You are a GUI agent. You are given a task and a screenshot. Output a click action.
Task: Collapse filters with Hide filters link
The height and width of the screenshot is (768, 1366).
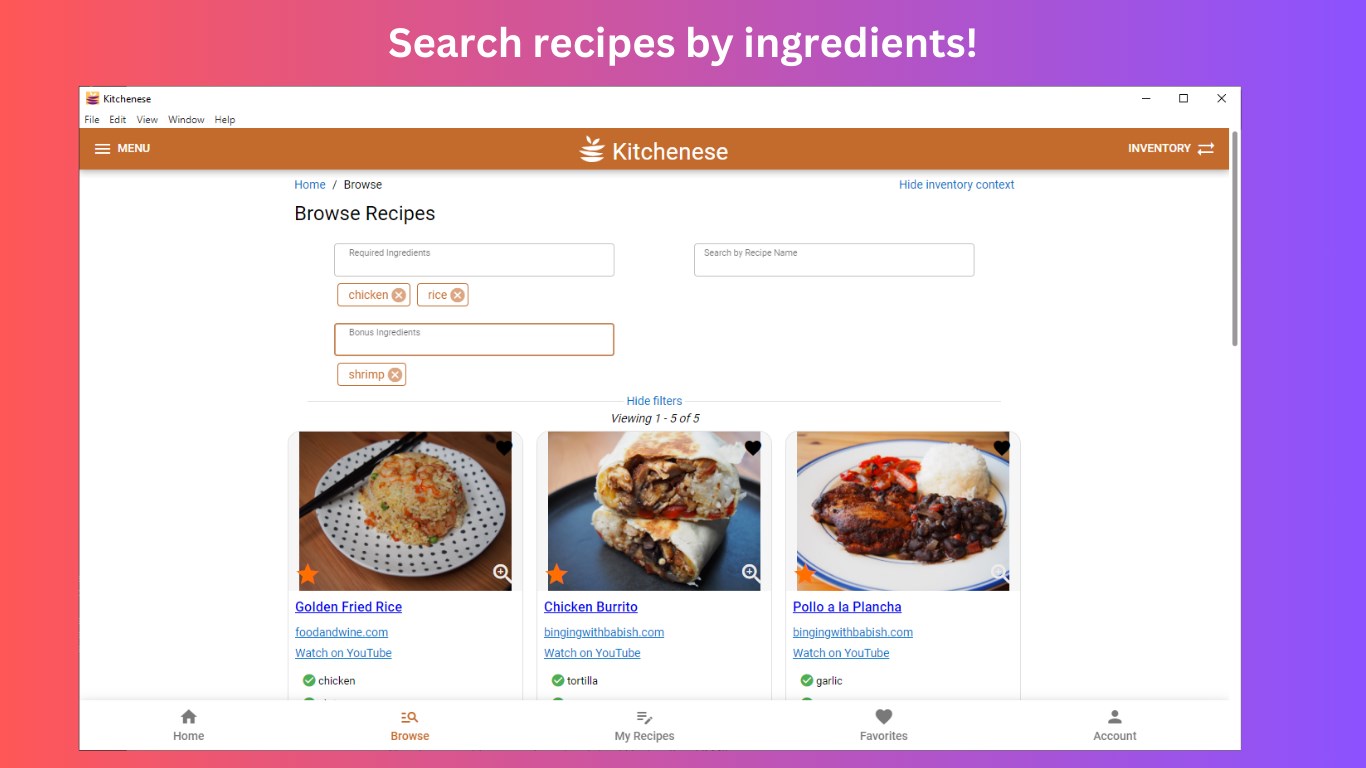coord(654,401)
